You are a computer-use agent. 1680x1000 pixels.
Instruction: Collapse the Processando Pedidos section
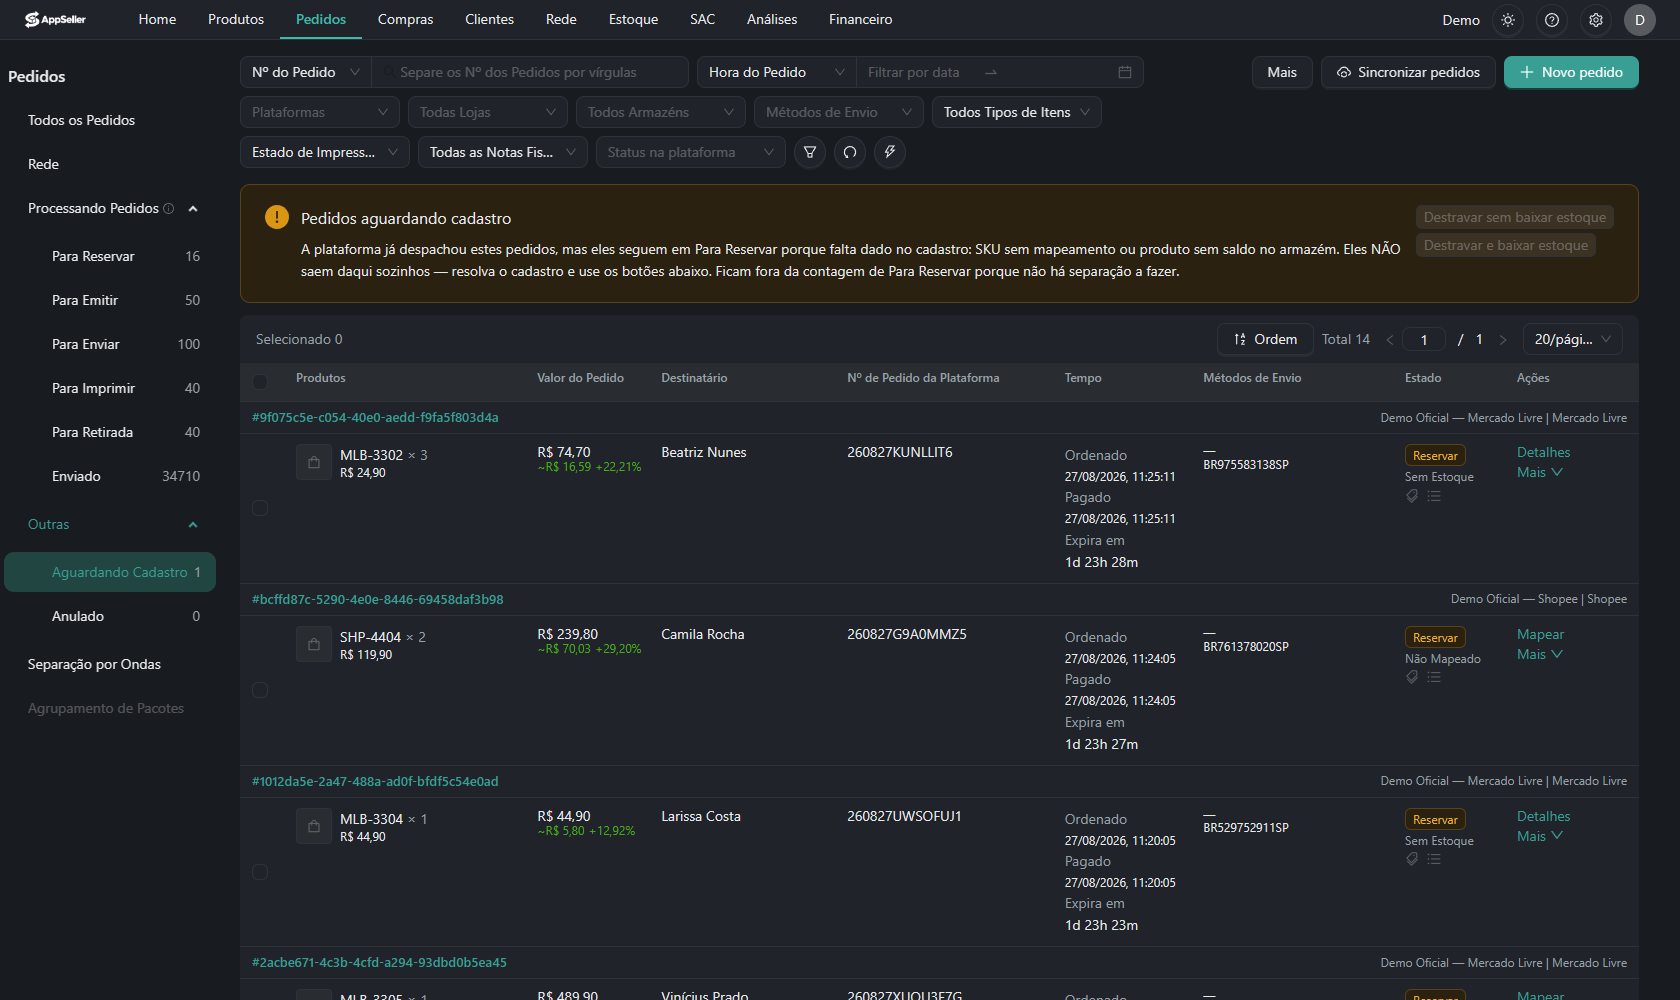click(193, 208)
